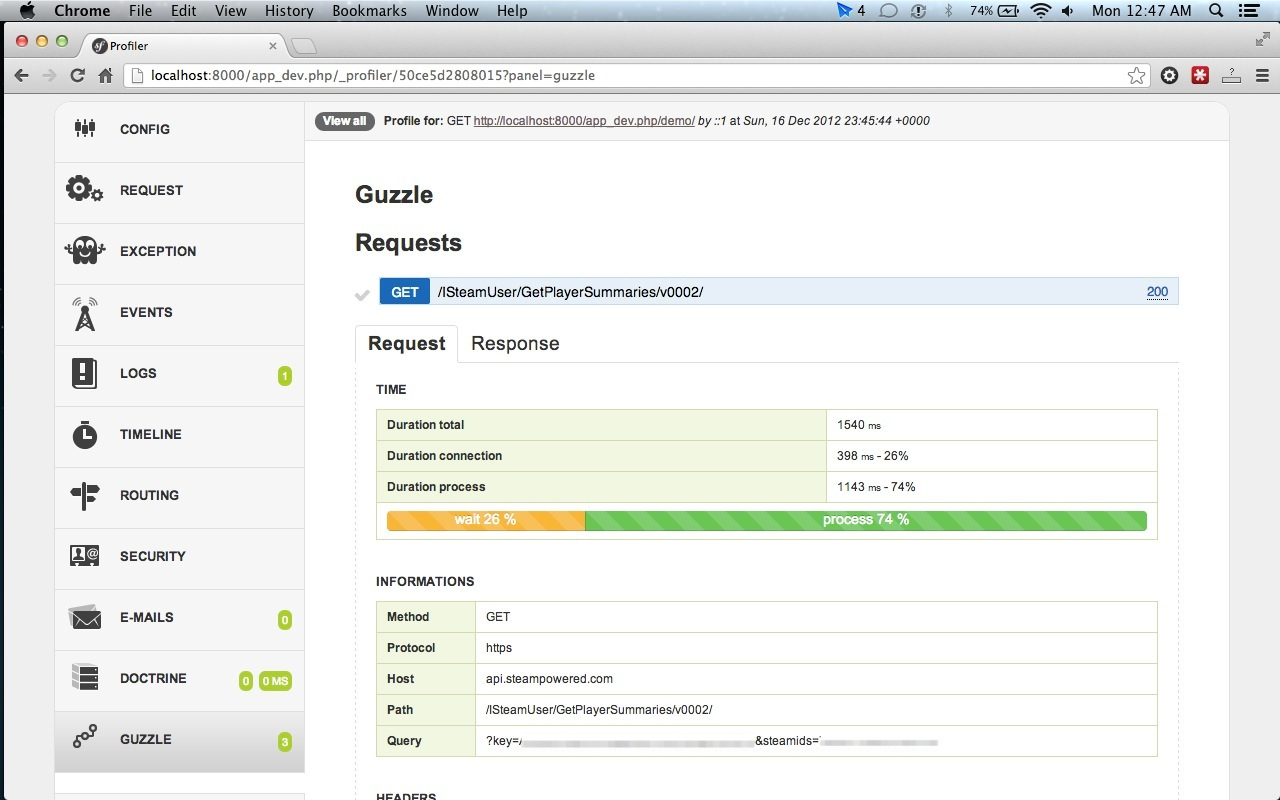Click the red asterisk extension icon

point(1200,75)
